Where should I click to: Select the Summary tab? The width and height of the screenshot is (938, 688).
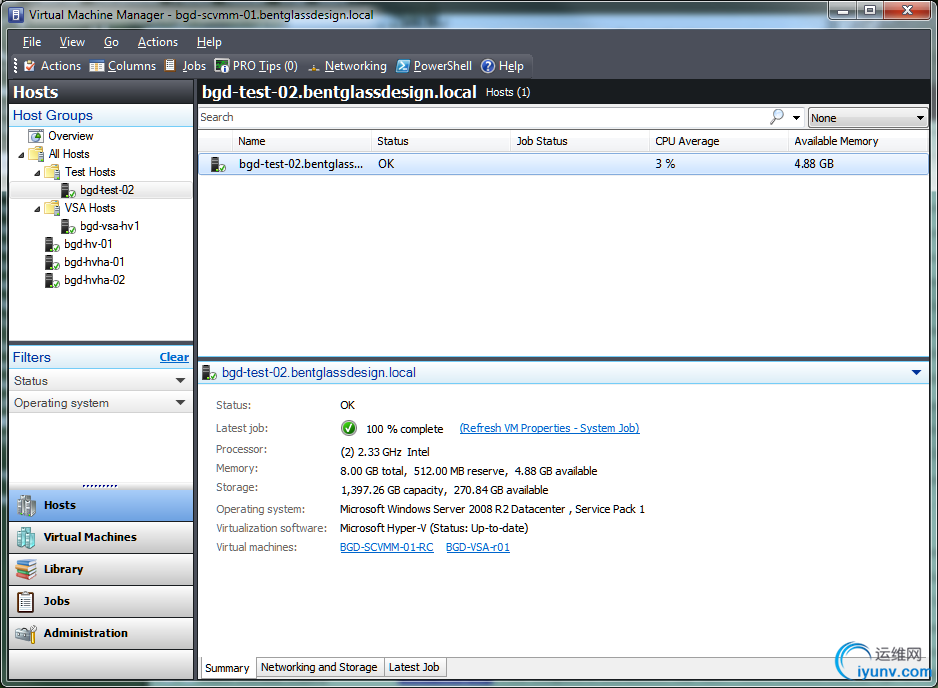227,668
